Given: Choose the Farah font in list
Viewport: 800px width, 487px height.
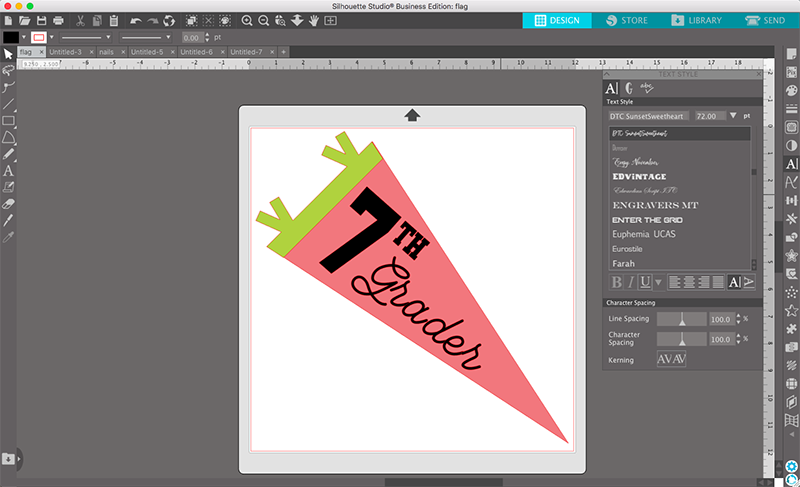Looking at the screenshot, I should tap(623, 264).
